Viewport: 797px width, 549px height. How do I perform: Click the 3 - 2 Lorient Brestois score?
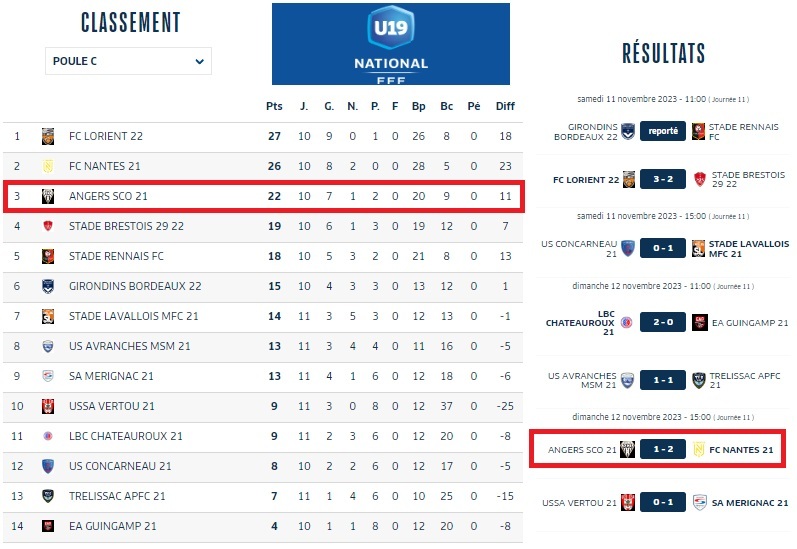tap(663, 179)
